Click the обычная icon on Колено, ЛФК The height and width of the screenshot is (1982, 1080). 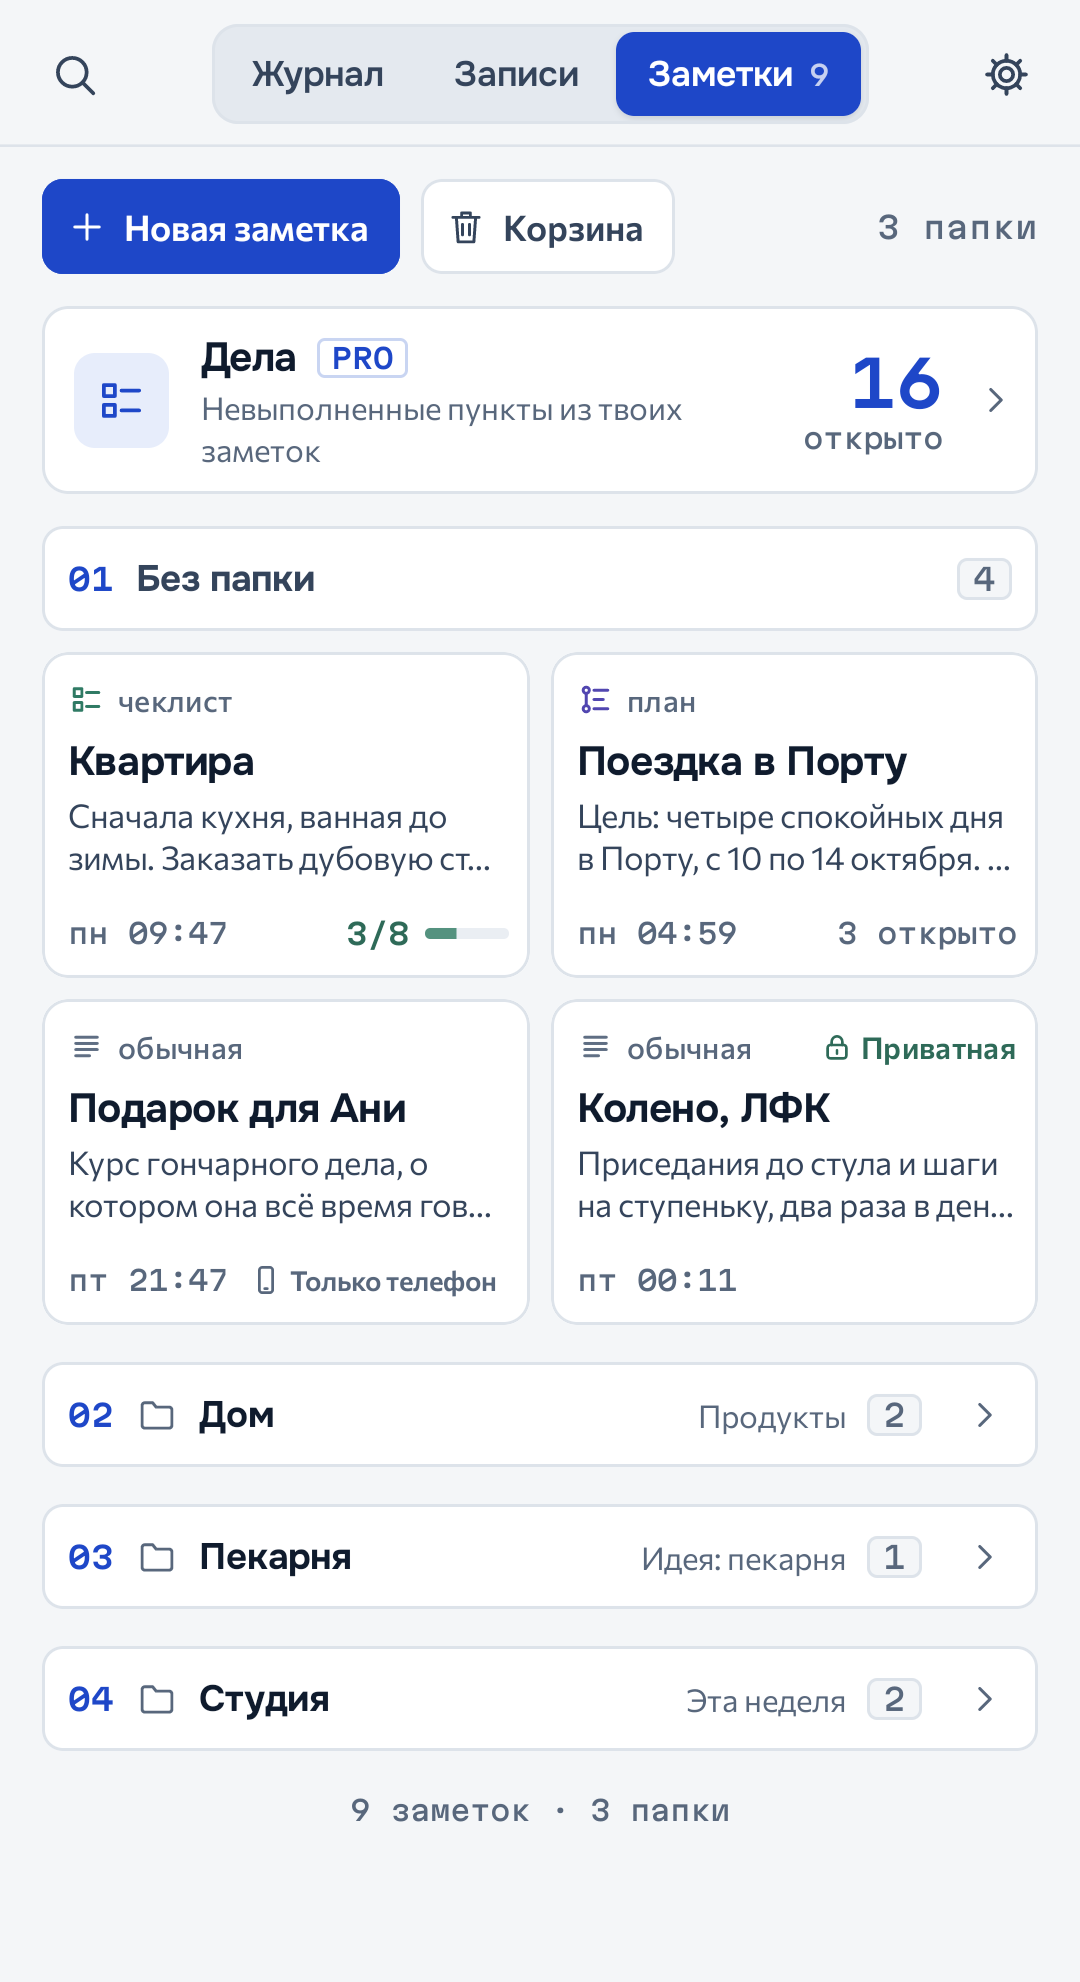pos(595,1047)
